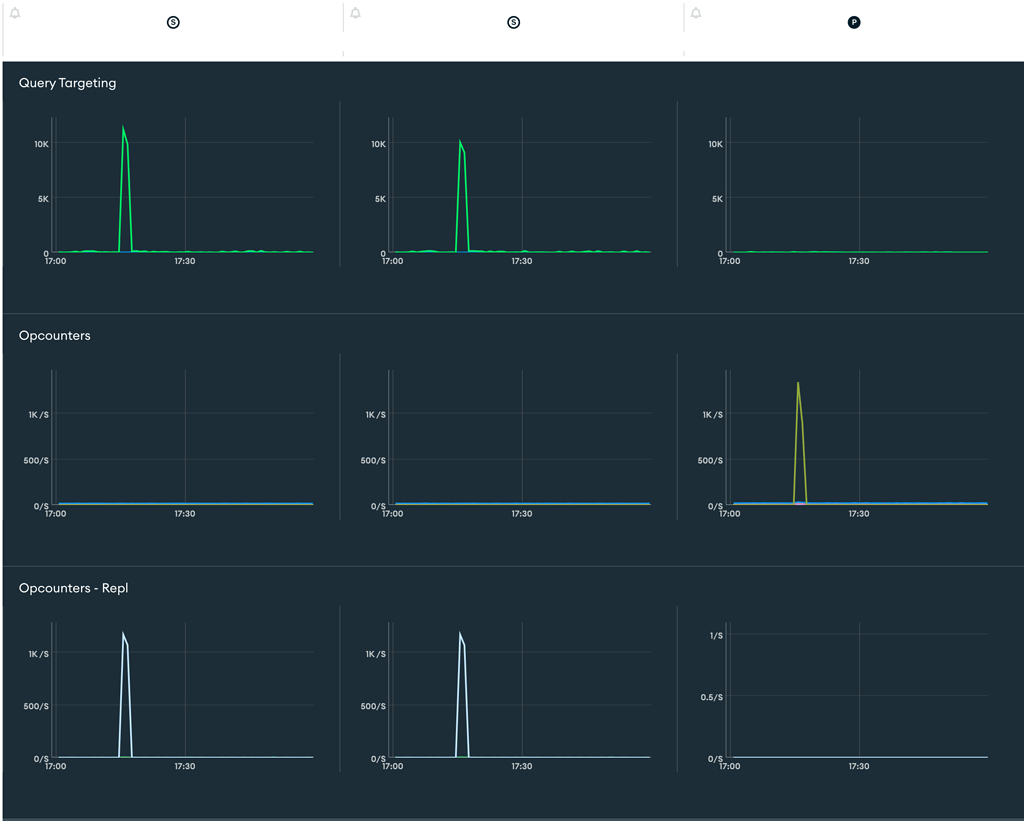Click the secondary 'S' badge in the middle column

(514, 22)
